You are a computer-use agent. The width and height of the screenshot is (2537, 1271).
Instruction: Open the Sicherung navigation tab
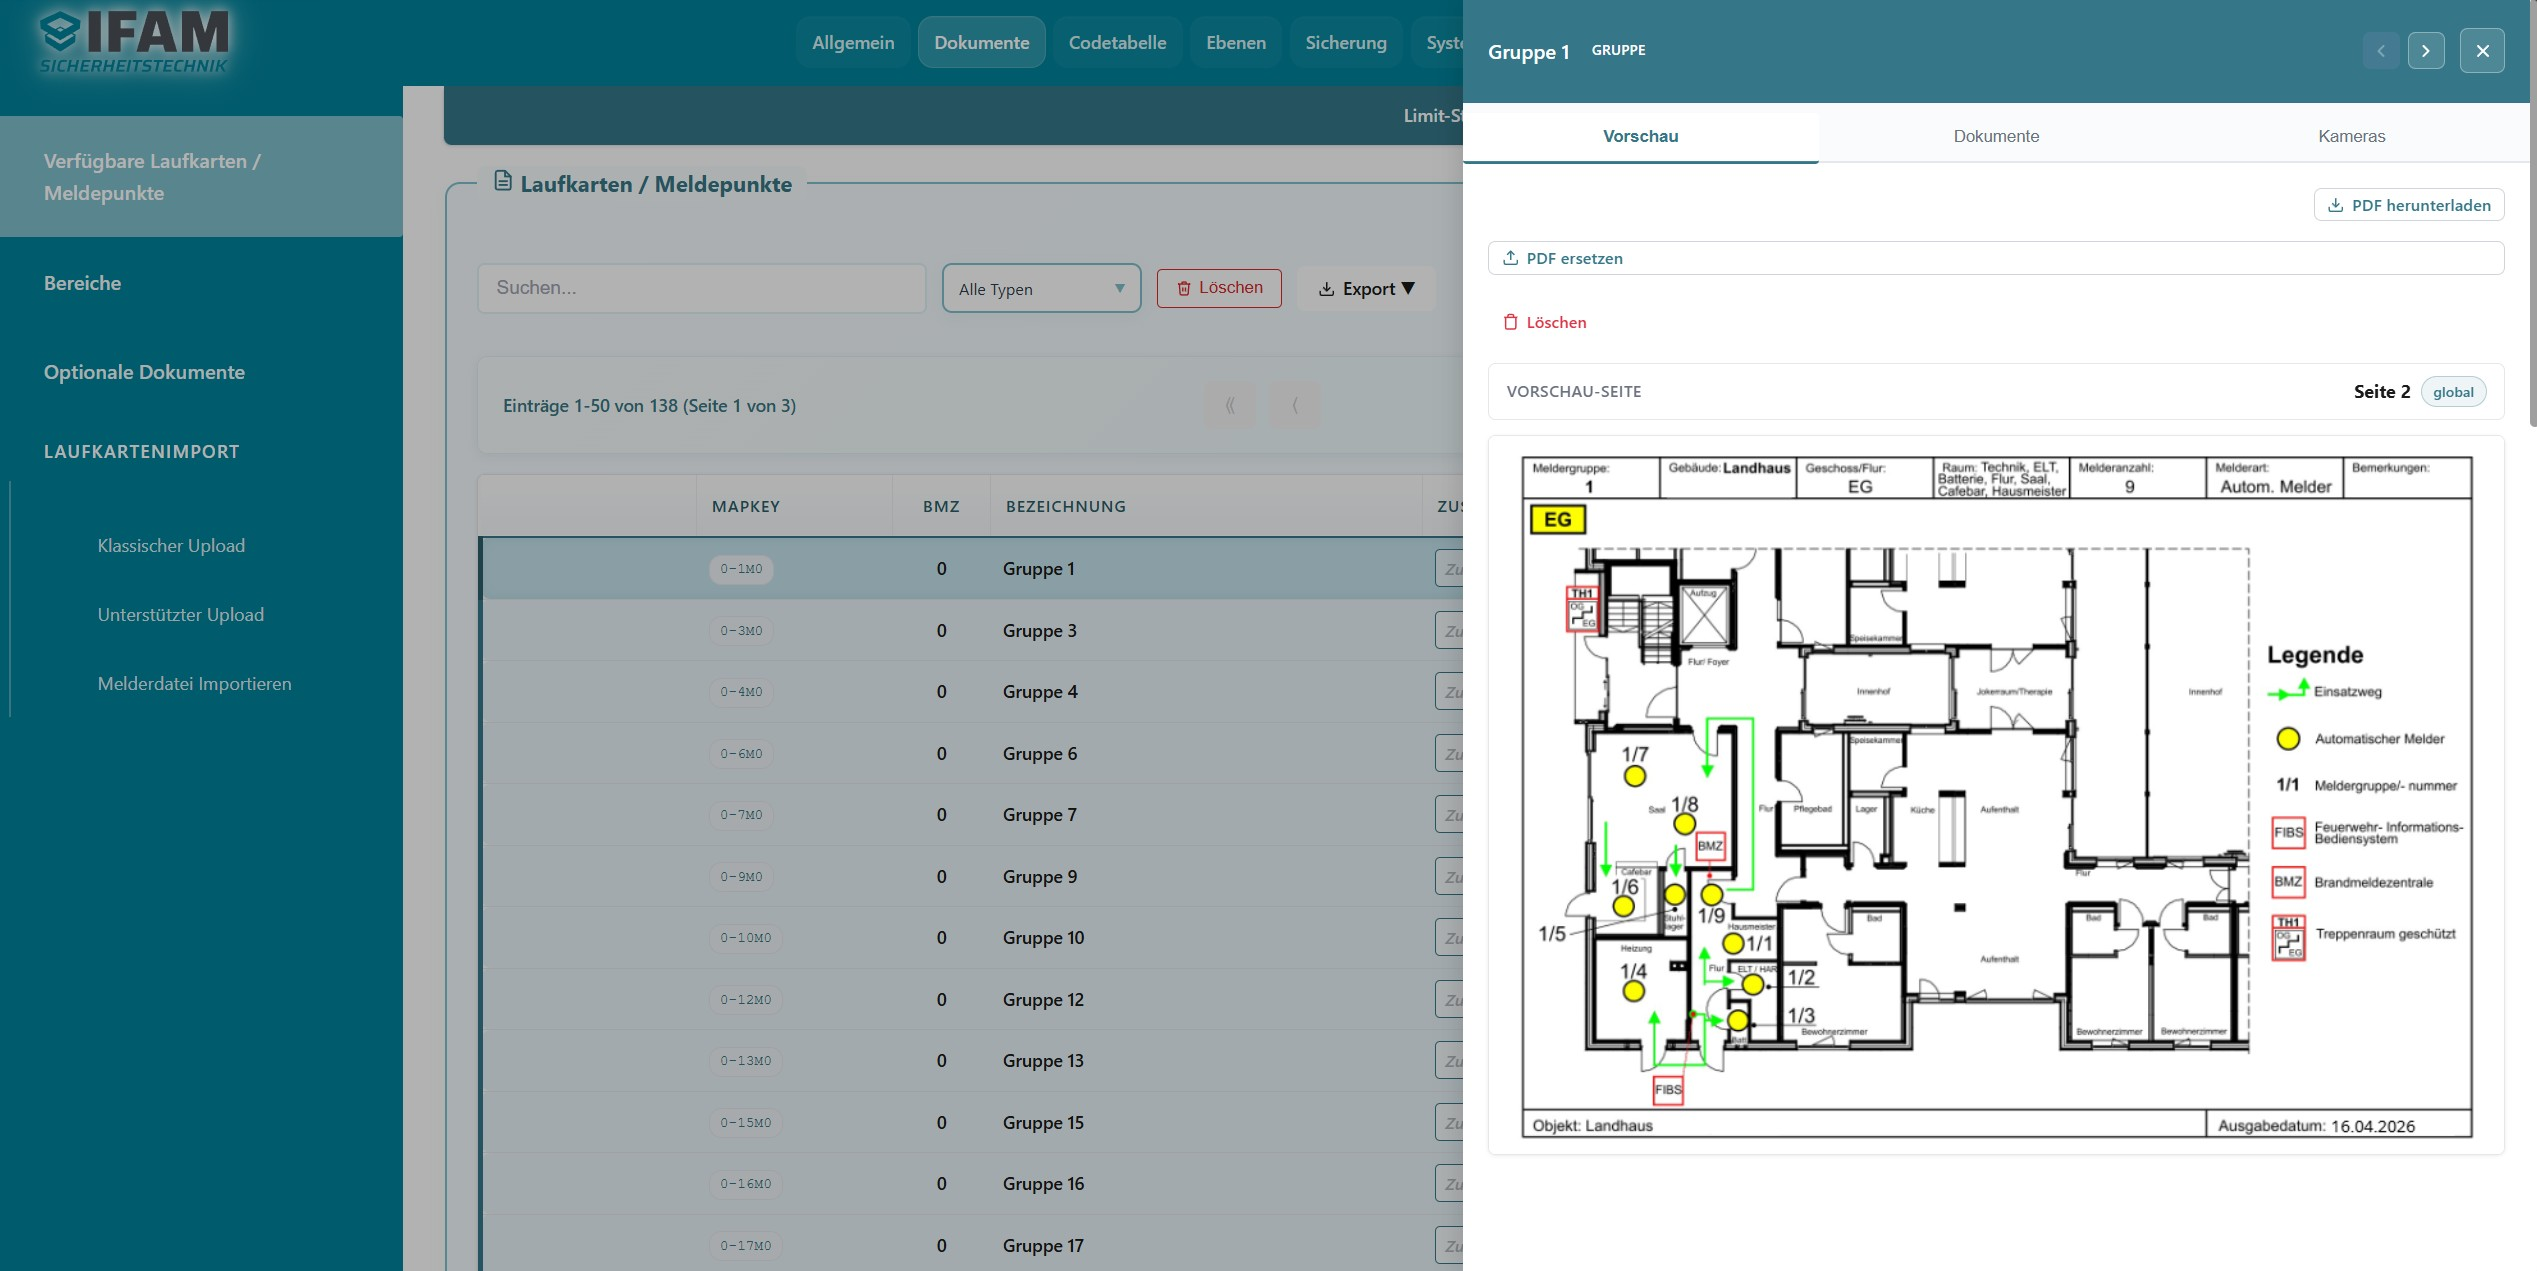click(x=1346, y=42)
